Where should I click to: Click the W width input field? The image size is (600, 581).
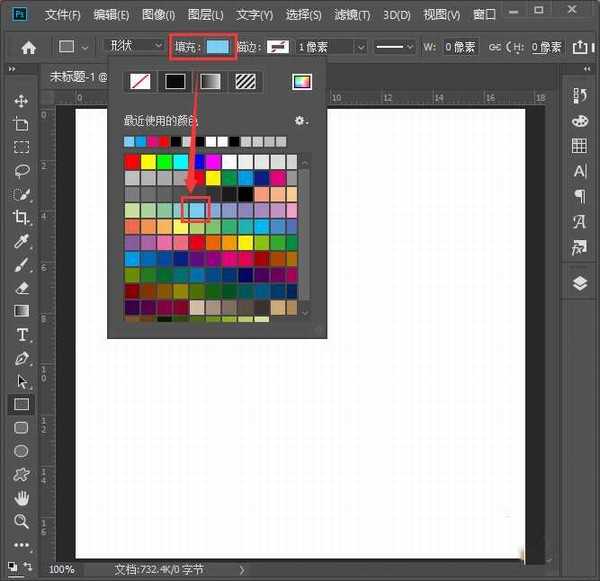point(460,47)
